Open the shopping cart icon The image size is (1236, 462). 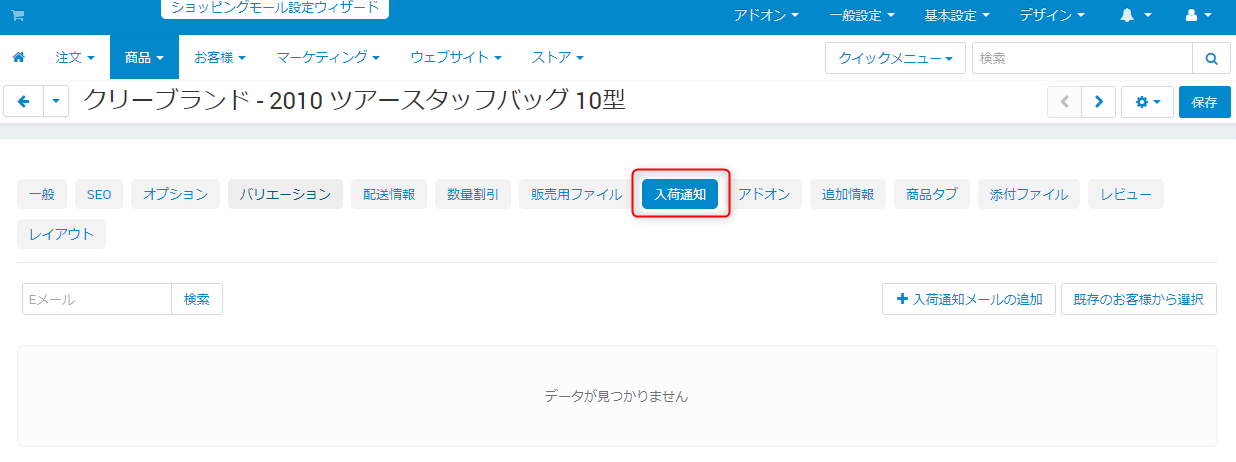(x=17, y=15)
